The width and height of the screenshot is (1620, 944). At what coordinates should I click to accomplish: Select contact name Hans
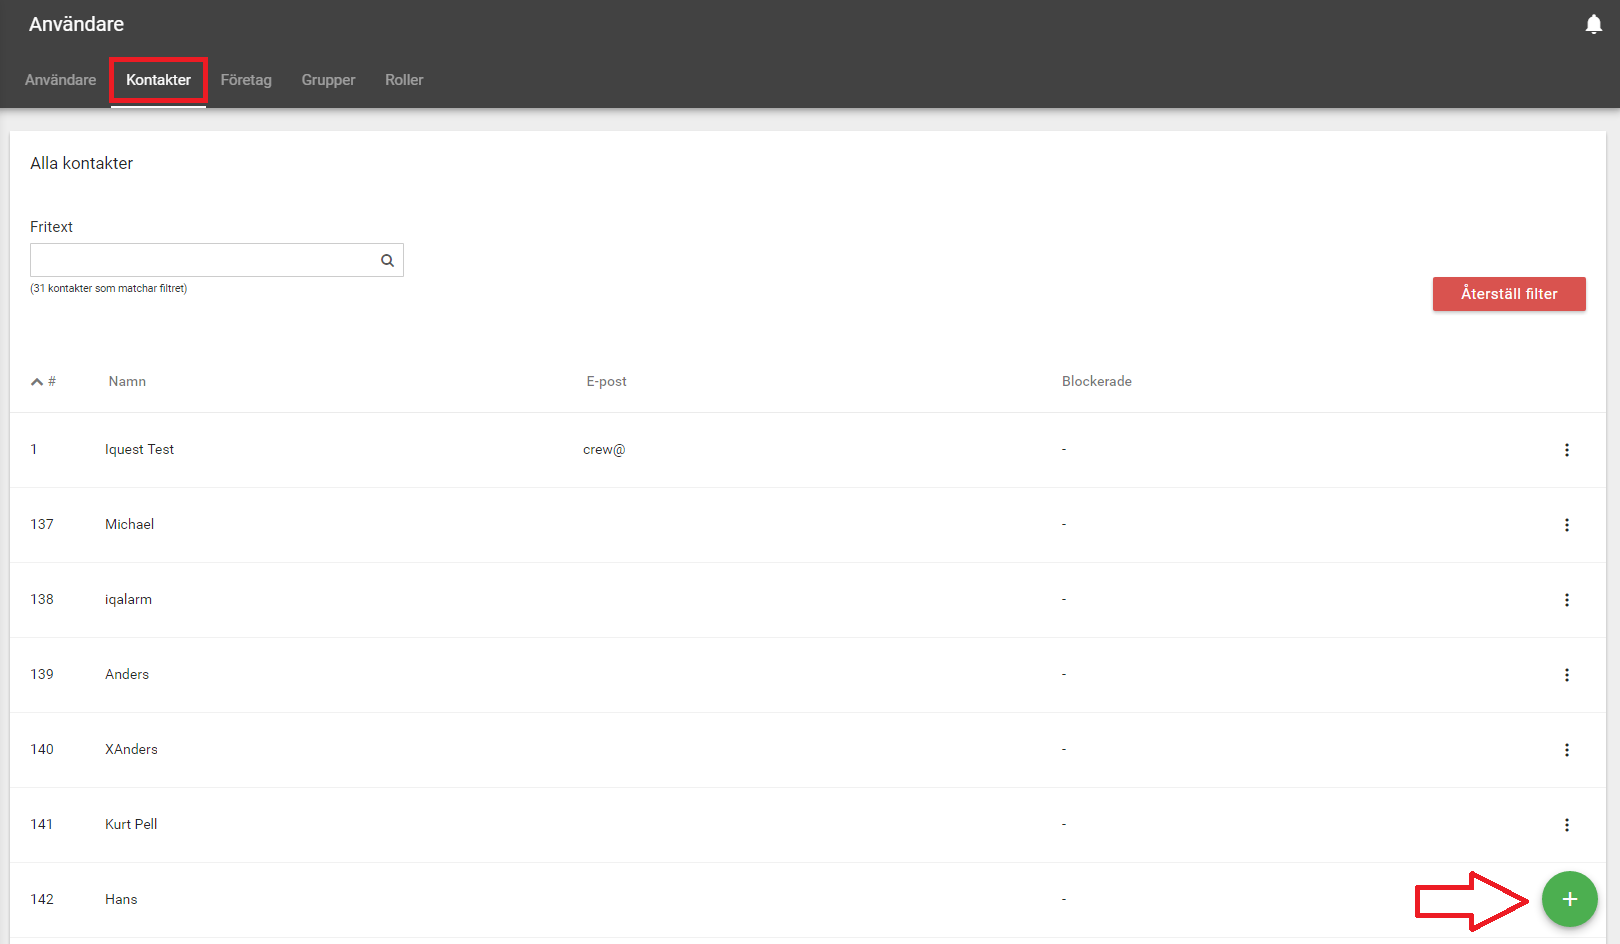pyautogui.click(x=121, y=899)
